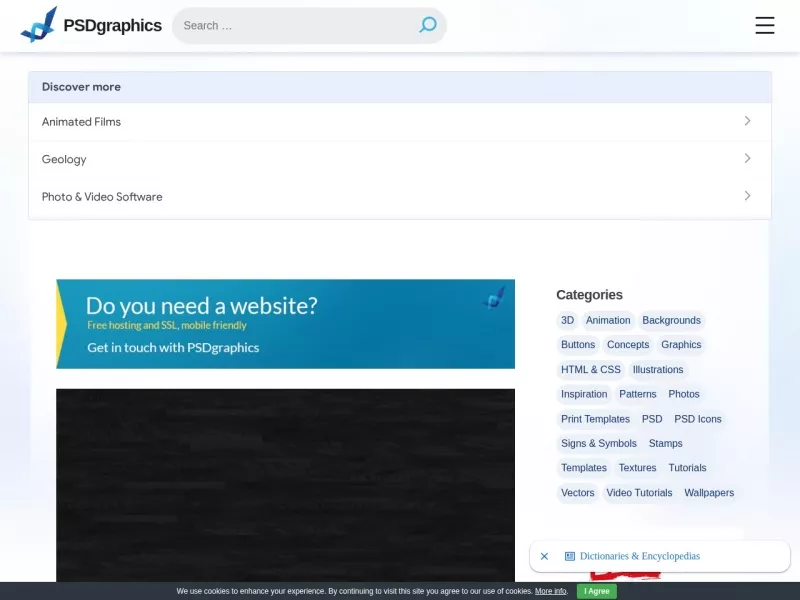Click the dark texture preview image

click(x=285, y=485)
